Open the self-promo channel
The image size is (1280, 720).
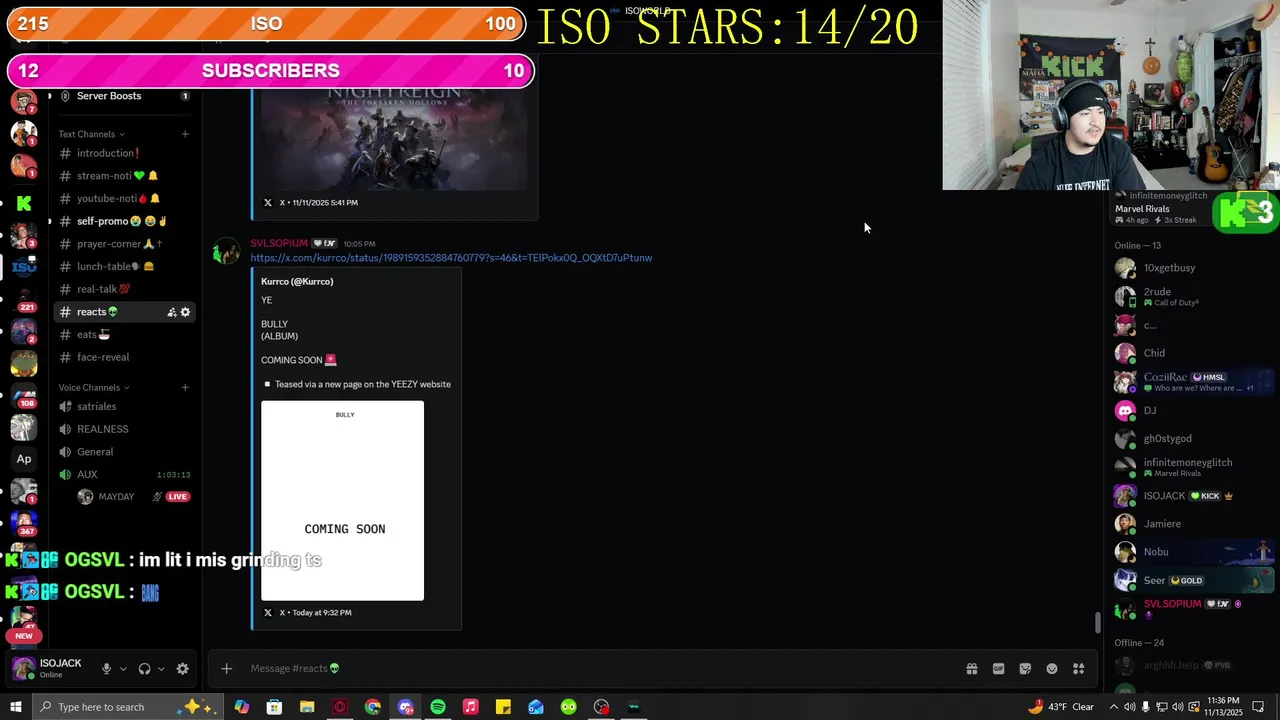click(123, 221)
